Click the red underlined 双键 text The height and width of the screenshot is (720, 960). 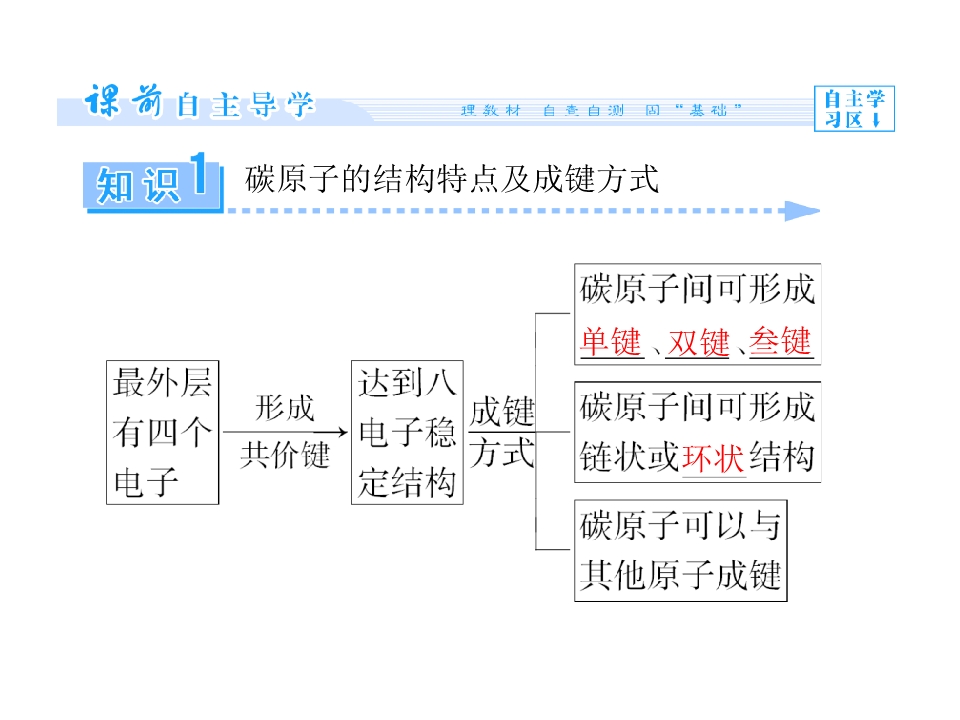tap(699, 342)
